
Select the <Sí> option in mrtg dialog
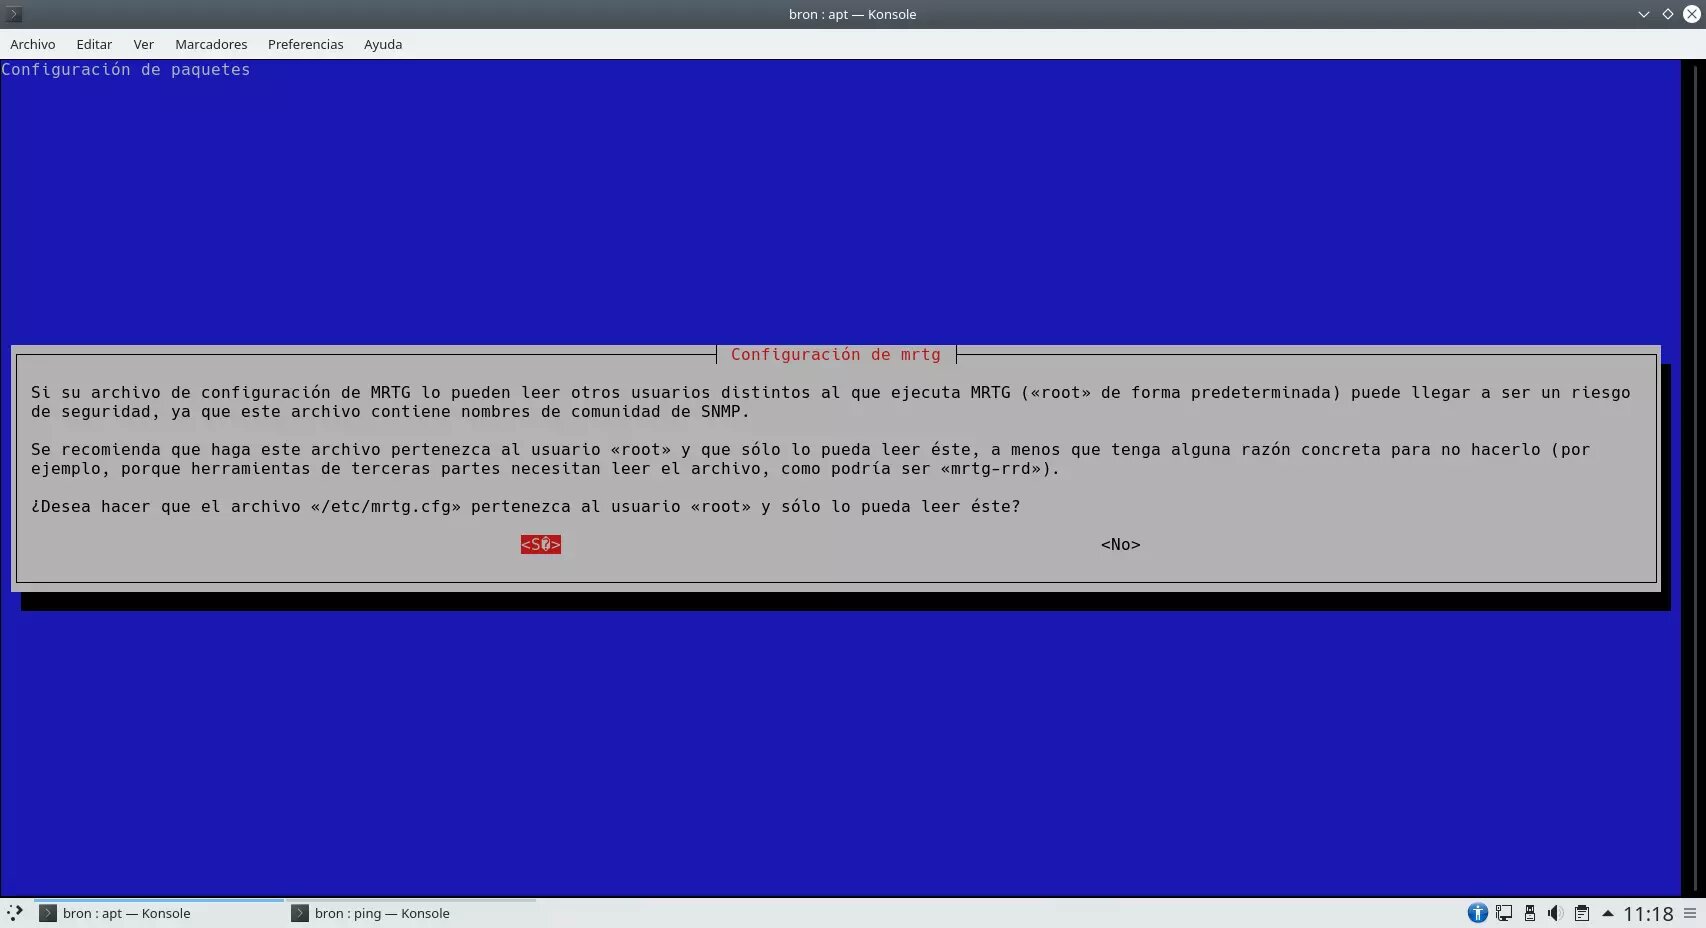point(540,544)
